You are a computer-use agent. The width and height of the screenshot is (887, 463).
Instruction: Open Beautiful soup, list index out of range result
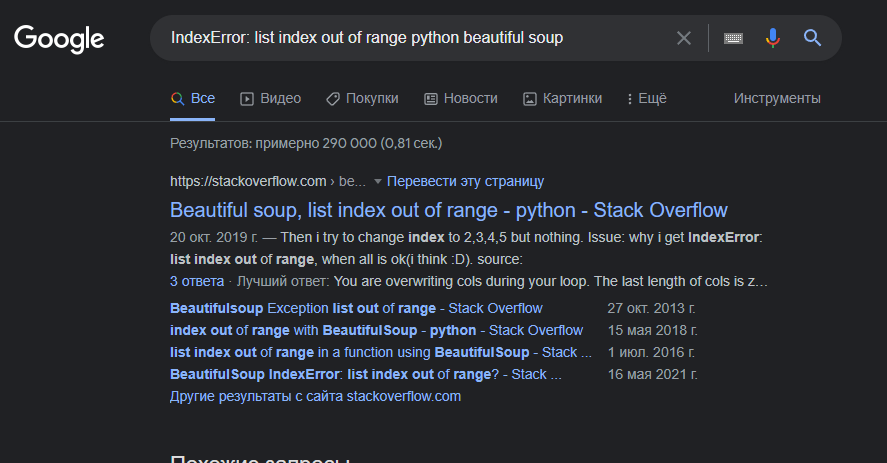pos(449,210)
